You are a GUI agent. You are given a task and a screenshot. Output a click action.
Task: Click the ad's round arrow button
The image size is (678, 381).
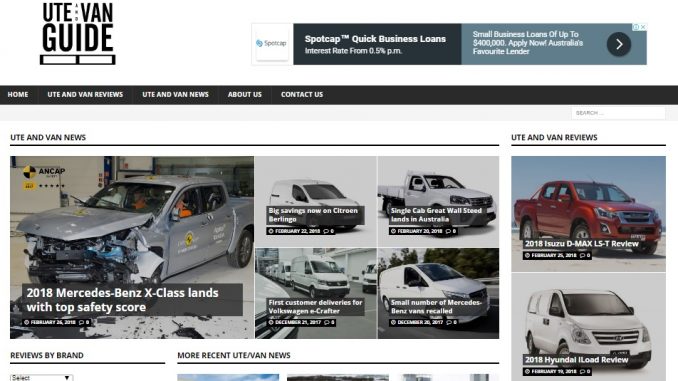click(618, 44)
